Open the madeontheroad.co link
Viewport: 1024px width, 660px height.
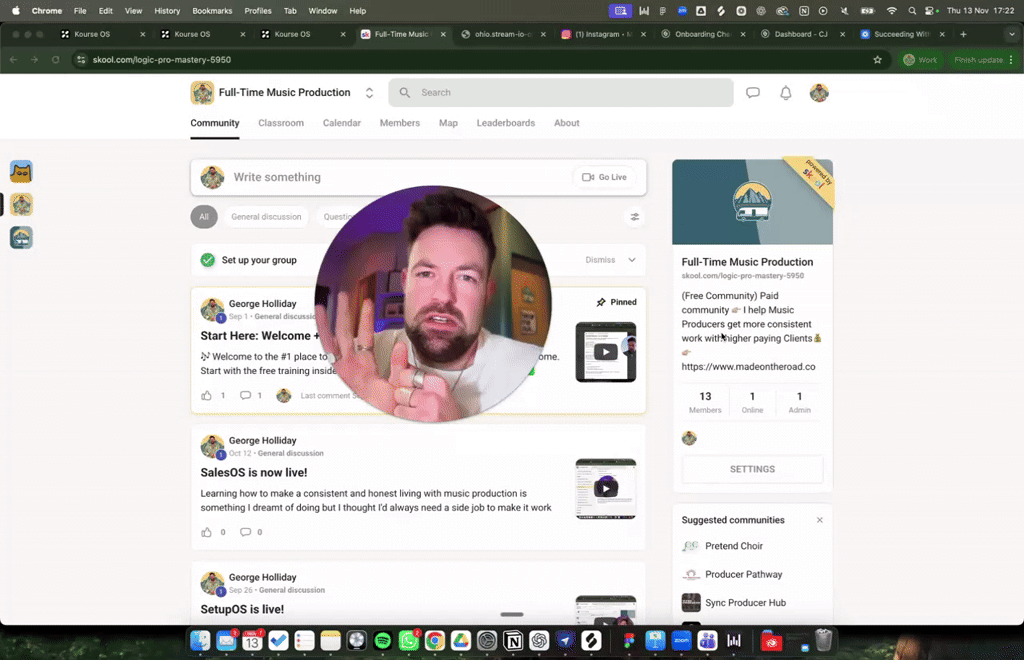(x=748, y=367)
